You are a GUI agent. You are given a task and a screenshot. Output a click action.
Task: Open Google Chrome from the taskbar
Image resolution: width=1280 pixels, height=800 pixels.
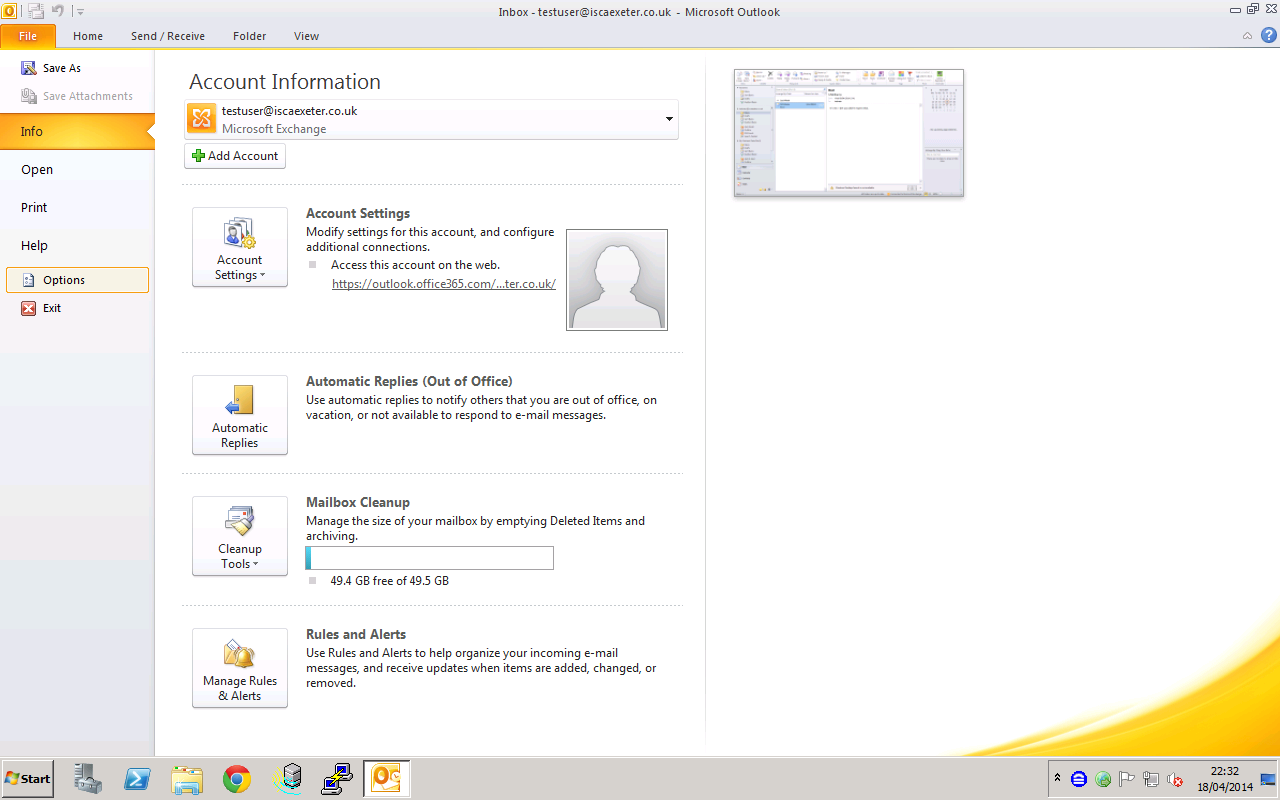[237, 778]
